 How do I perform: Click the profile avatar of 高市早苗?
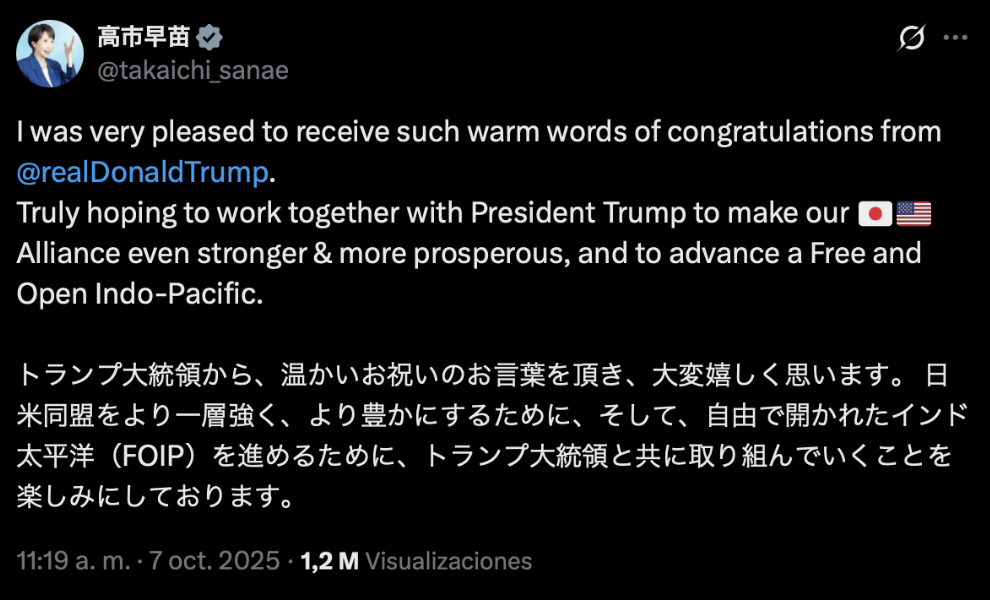click(x=50, y=54)
